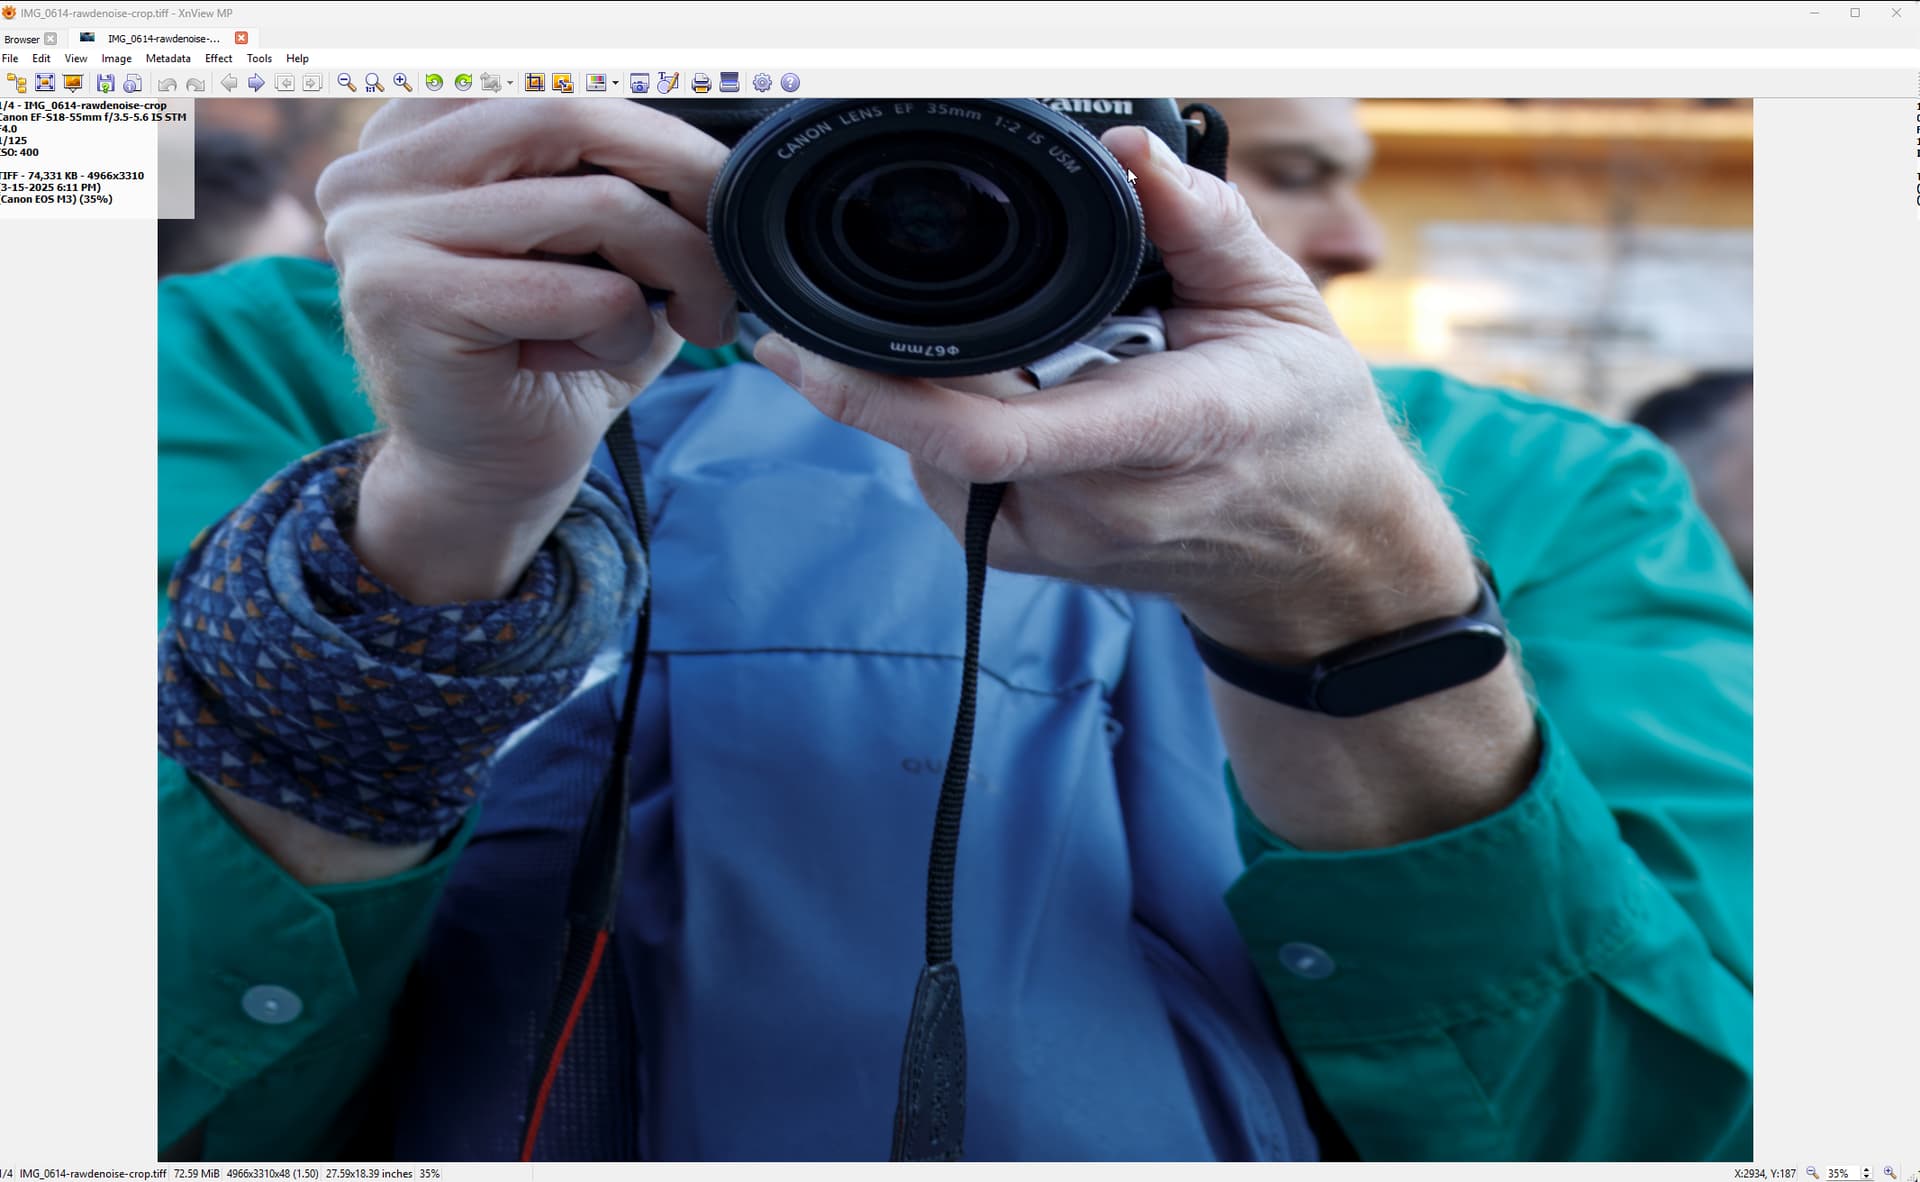Toggle fullscreen view mode icon

tap(45, 83)
